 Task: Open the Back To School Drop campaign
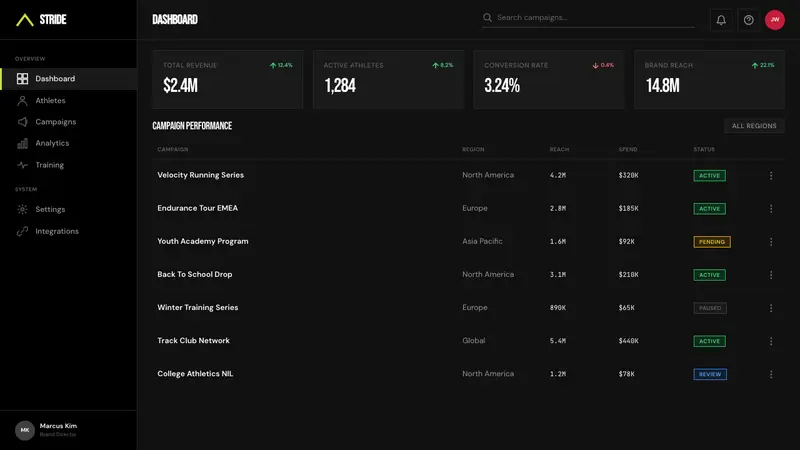coord(194,274)
